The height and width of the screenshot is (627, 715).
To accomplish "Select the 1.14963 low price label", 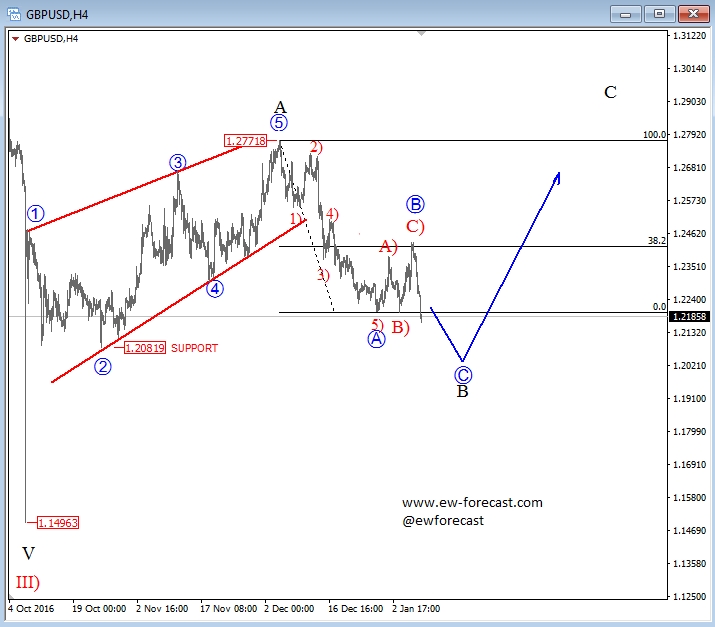I will 58,523.
